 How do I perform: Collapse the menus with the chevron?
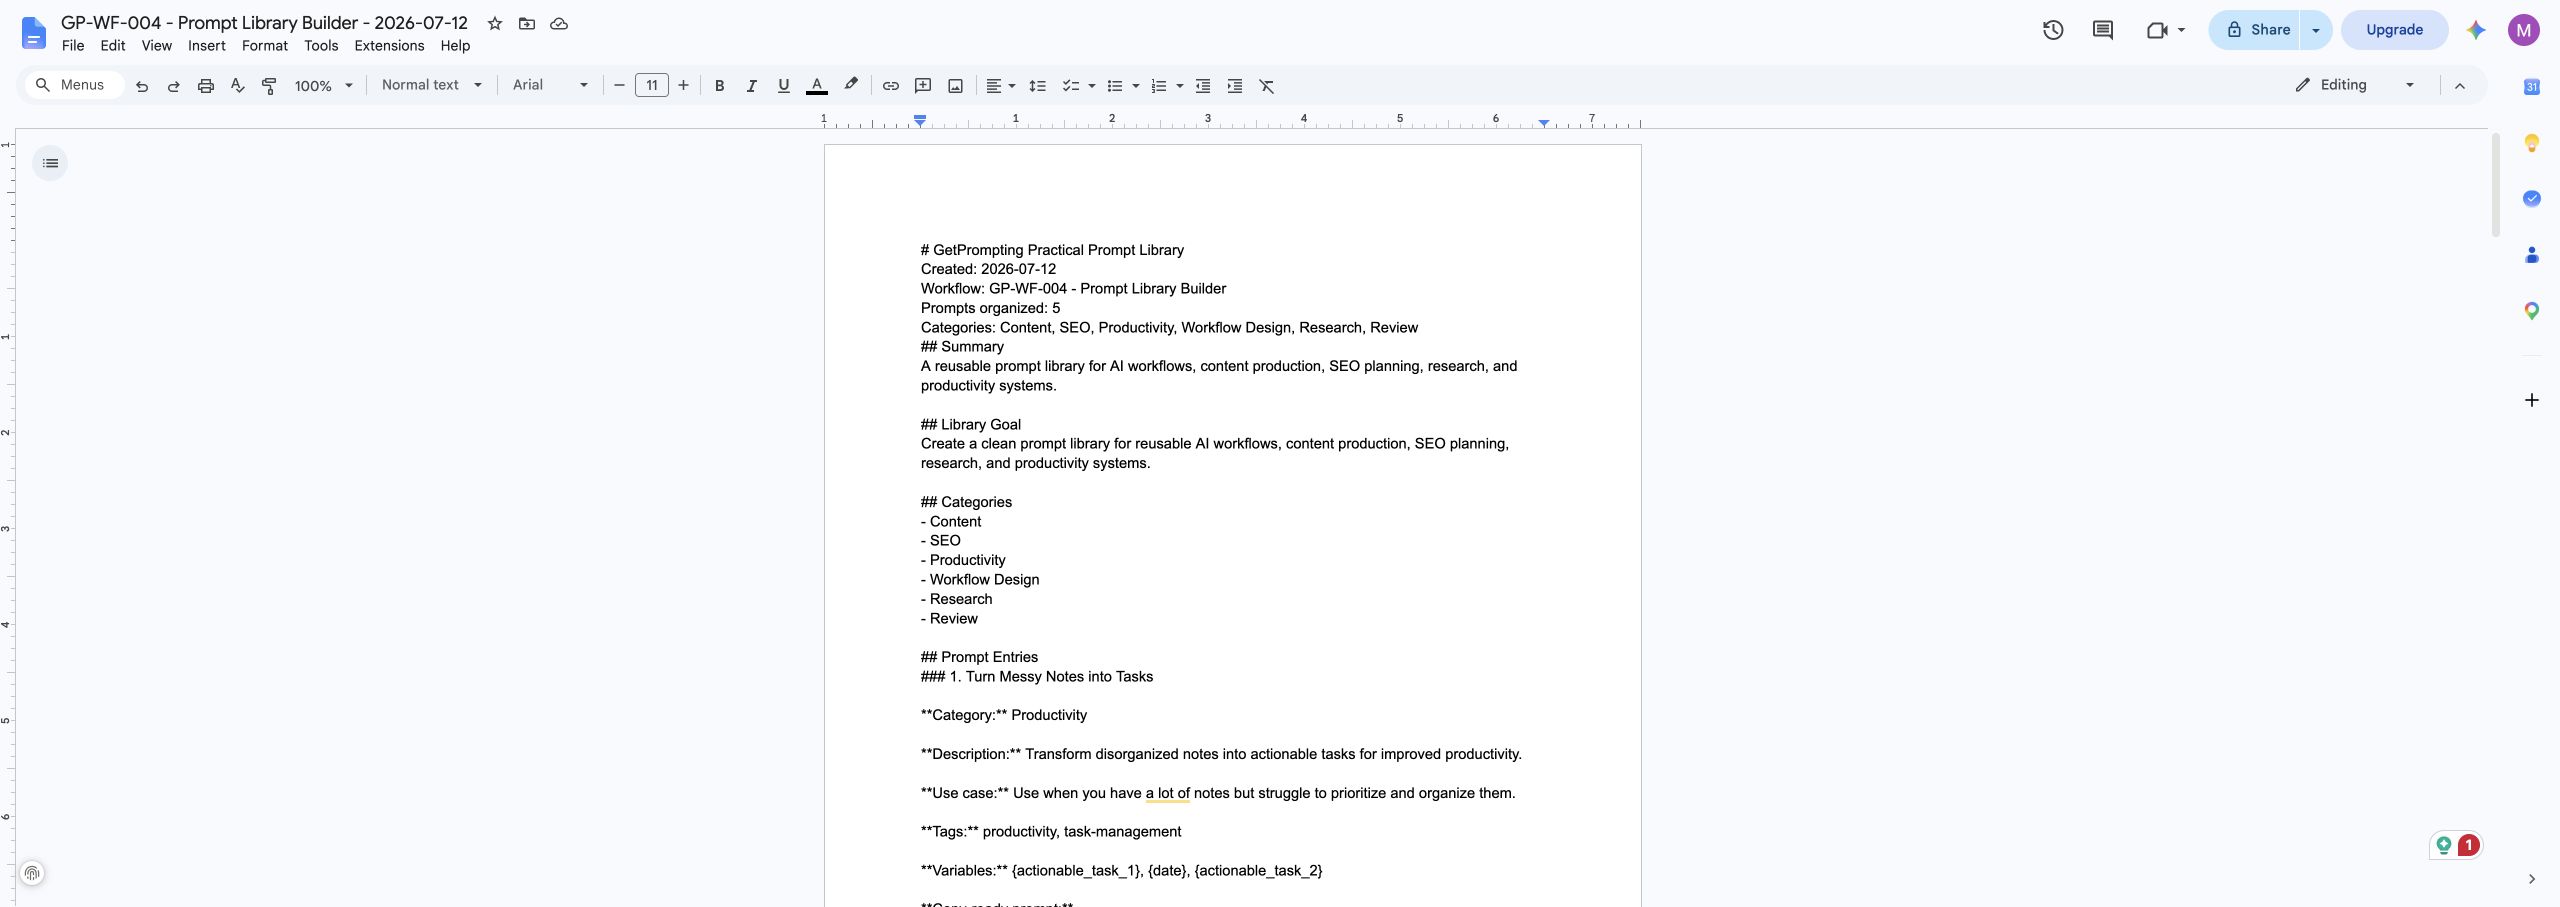2460,86
